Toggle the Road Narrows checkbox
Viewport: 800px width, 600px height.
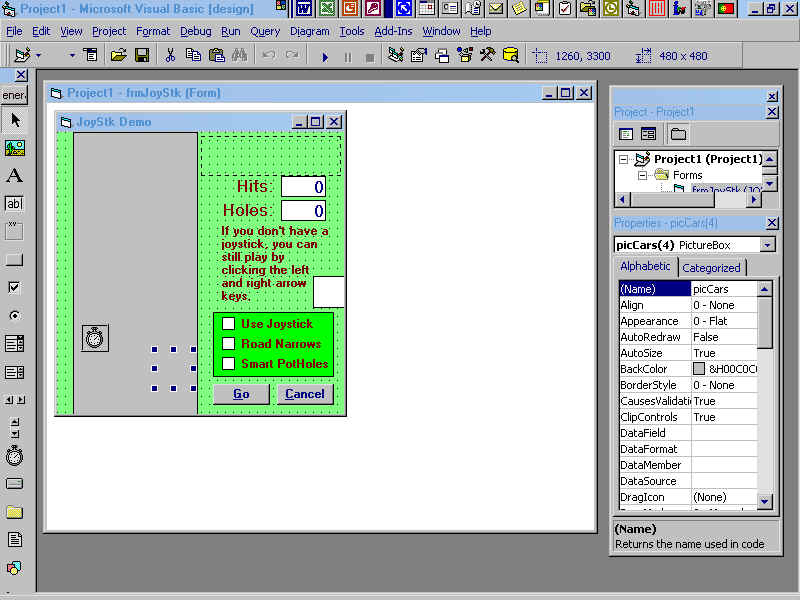(x=229, y=344)
